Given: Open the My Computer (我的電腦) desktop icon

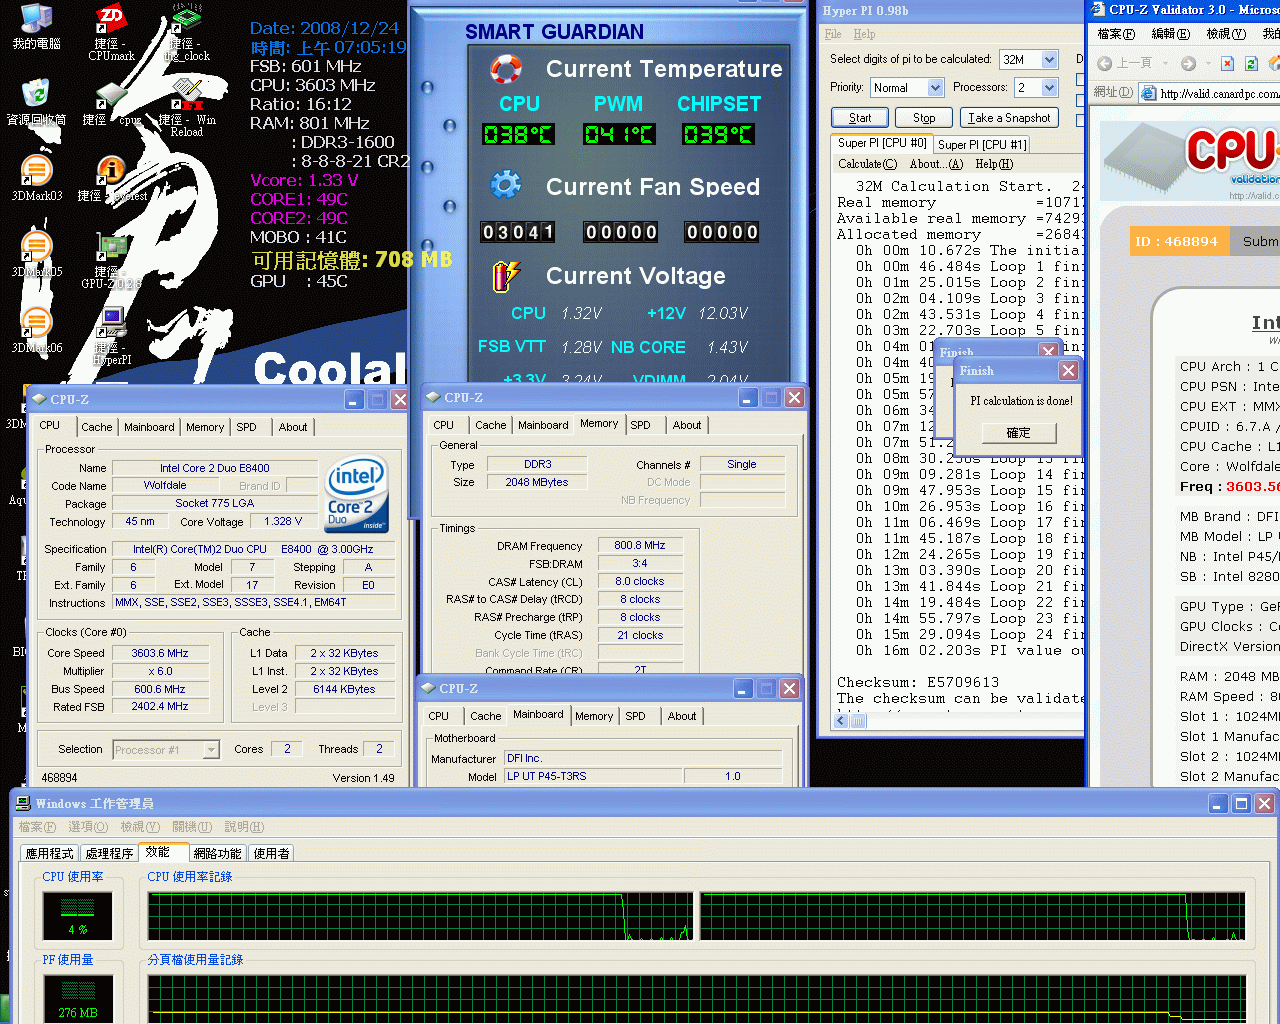Looking at the screenshot, I should point(36,19).
